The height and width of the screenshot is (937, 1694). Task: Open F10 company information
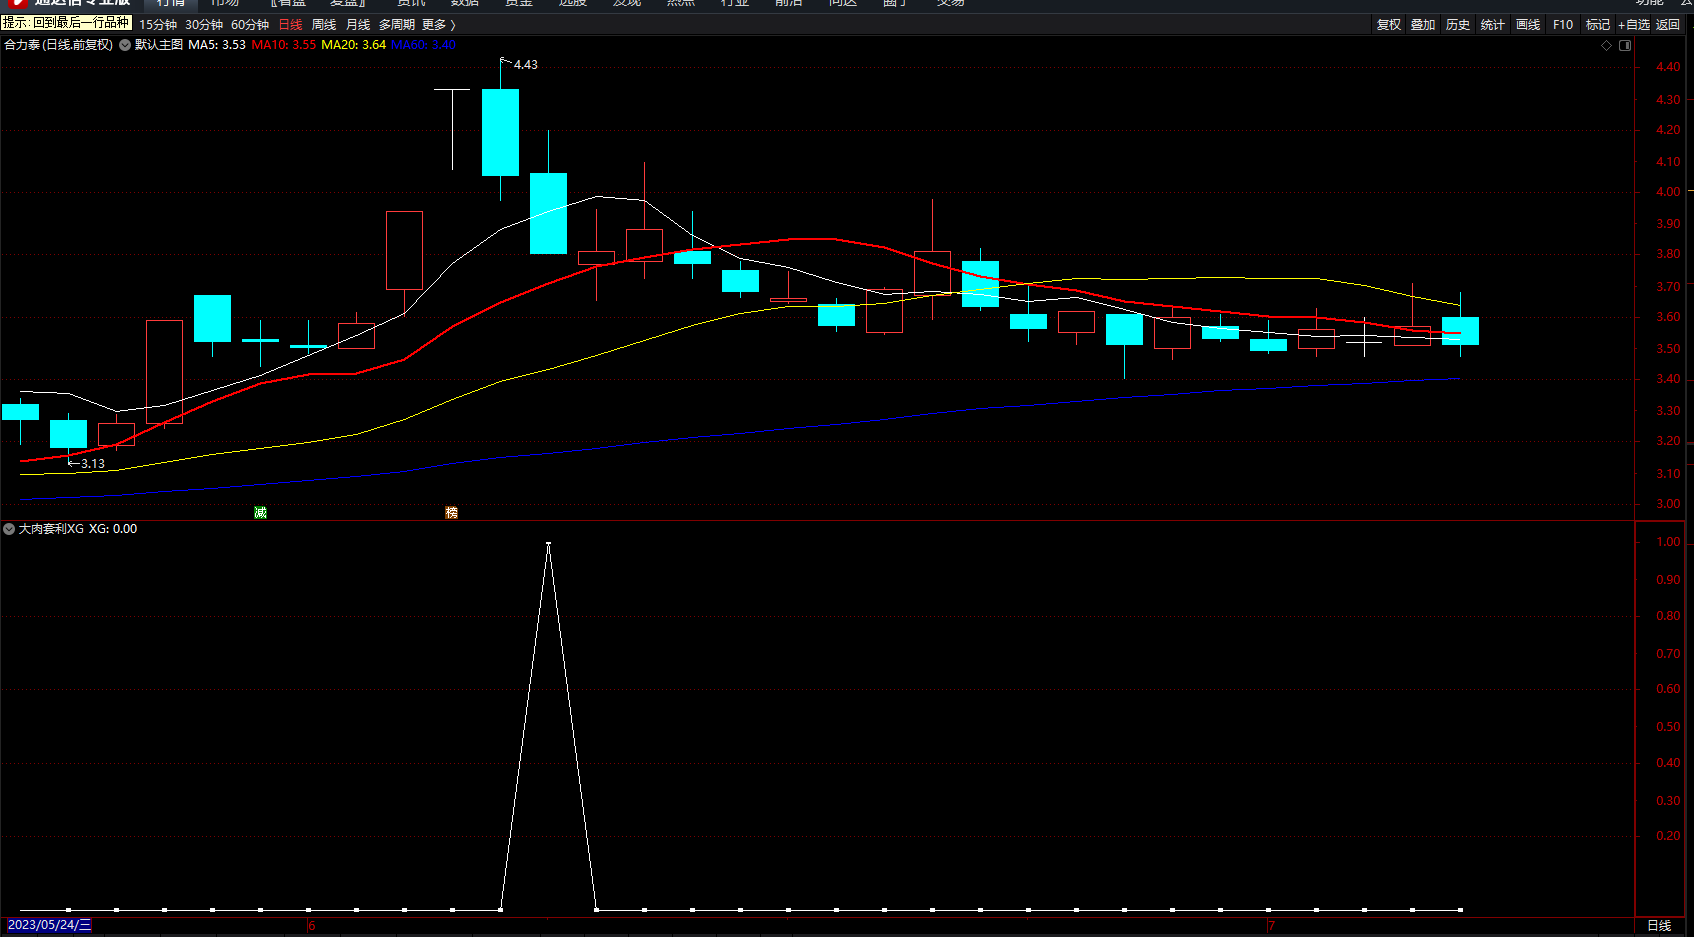[x=1562, y=25]
